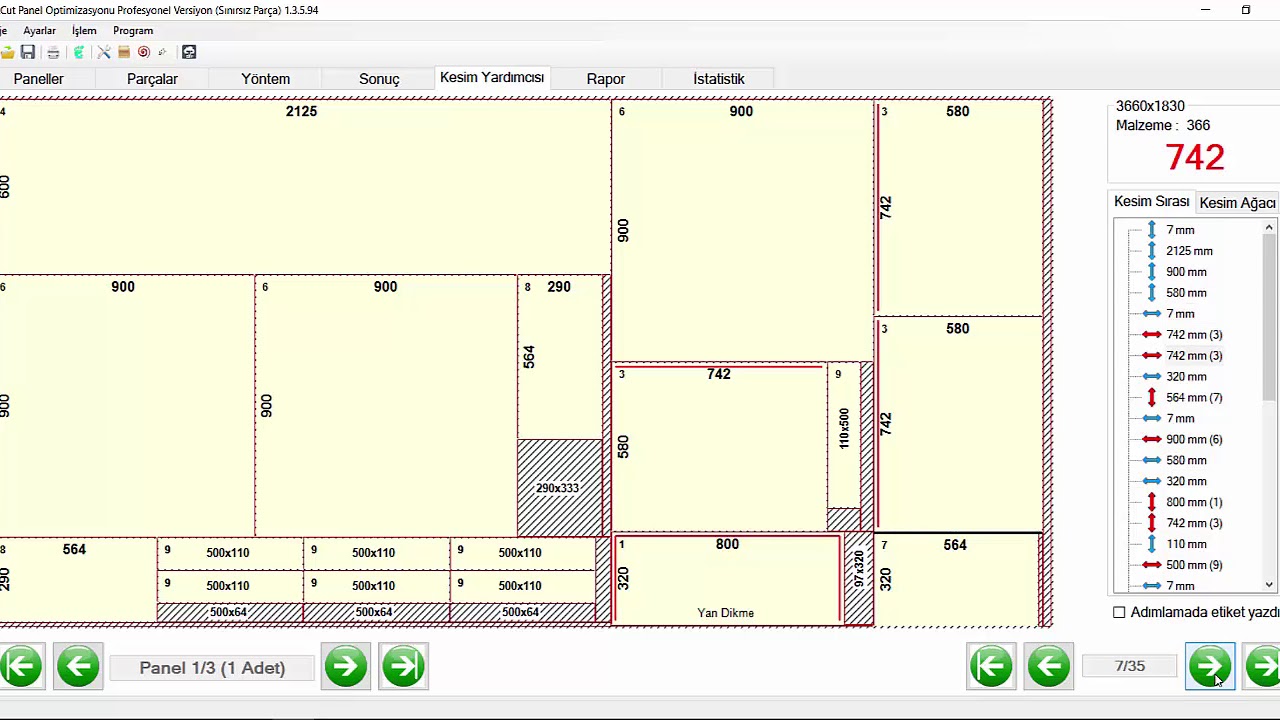The height and width of the screenshot is (720, 1280).
Task: Show next panel with green arrow
Action: coord(346,666)
